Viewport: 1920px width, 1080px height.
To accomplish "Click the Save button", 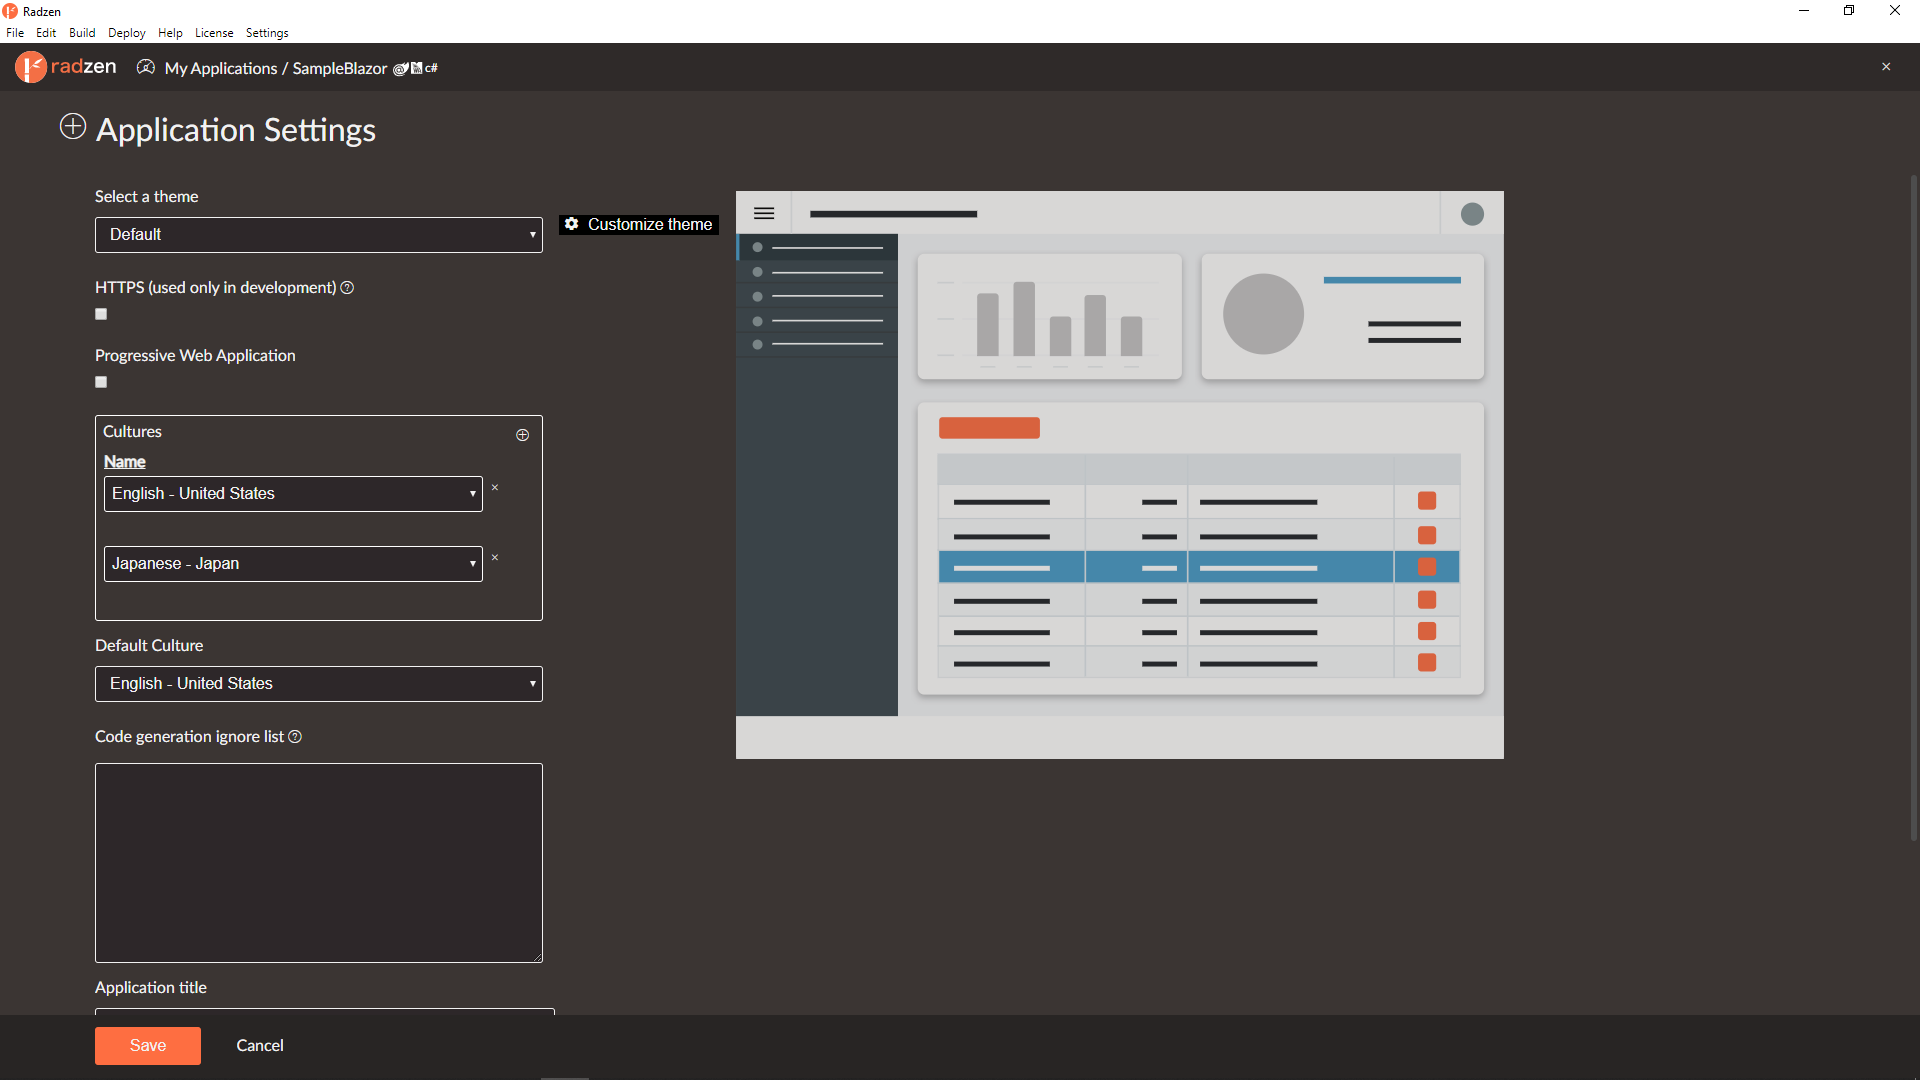I will pyautogui.click(x=148, y=1046).
